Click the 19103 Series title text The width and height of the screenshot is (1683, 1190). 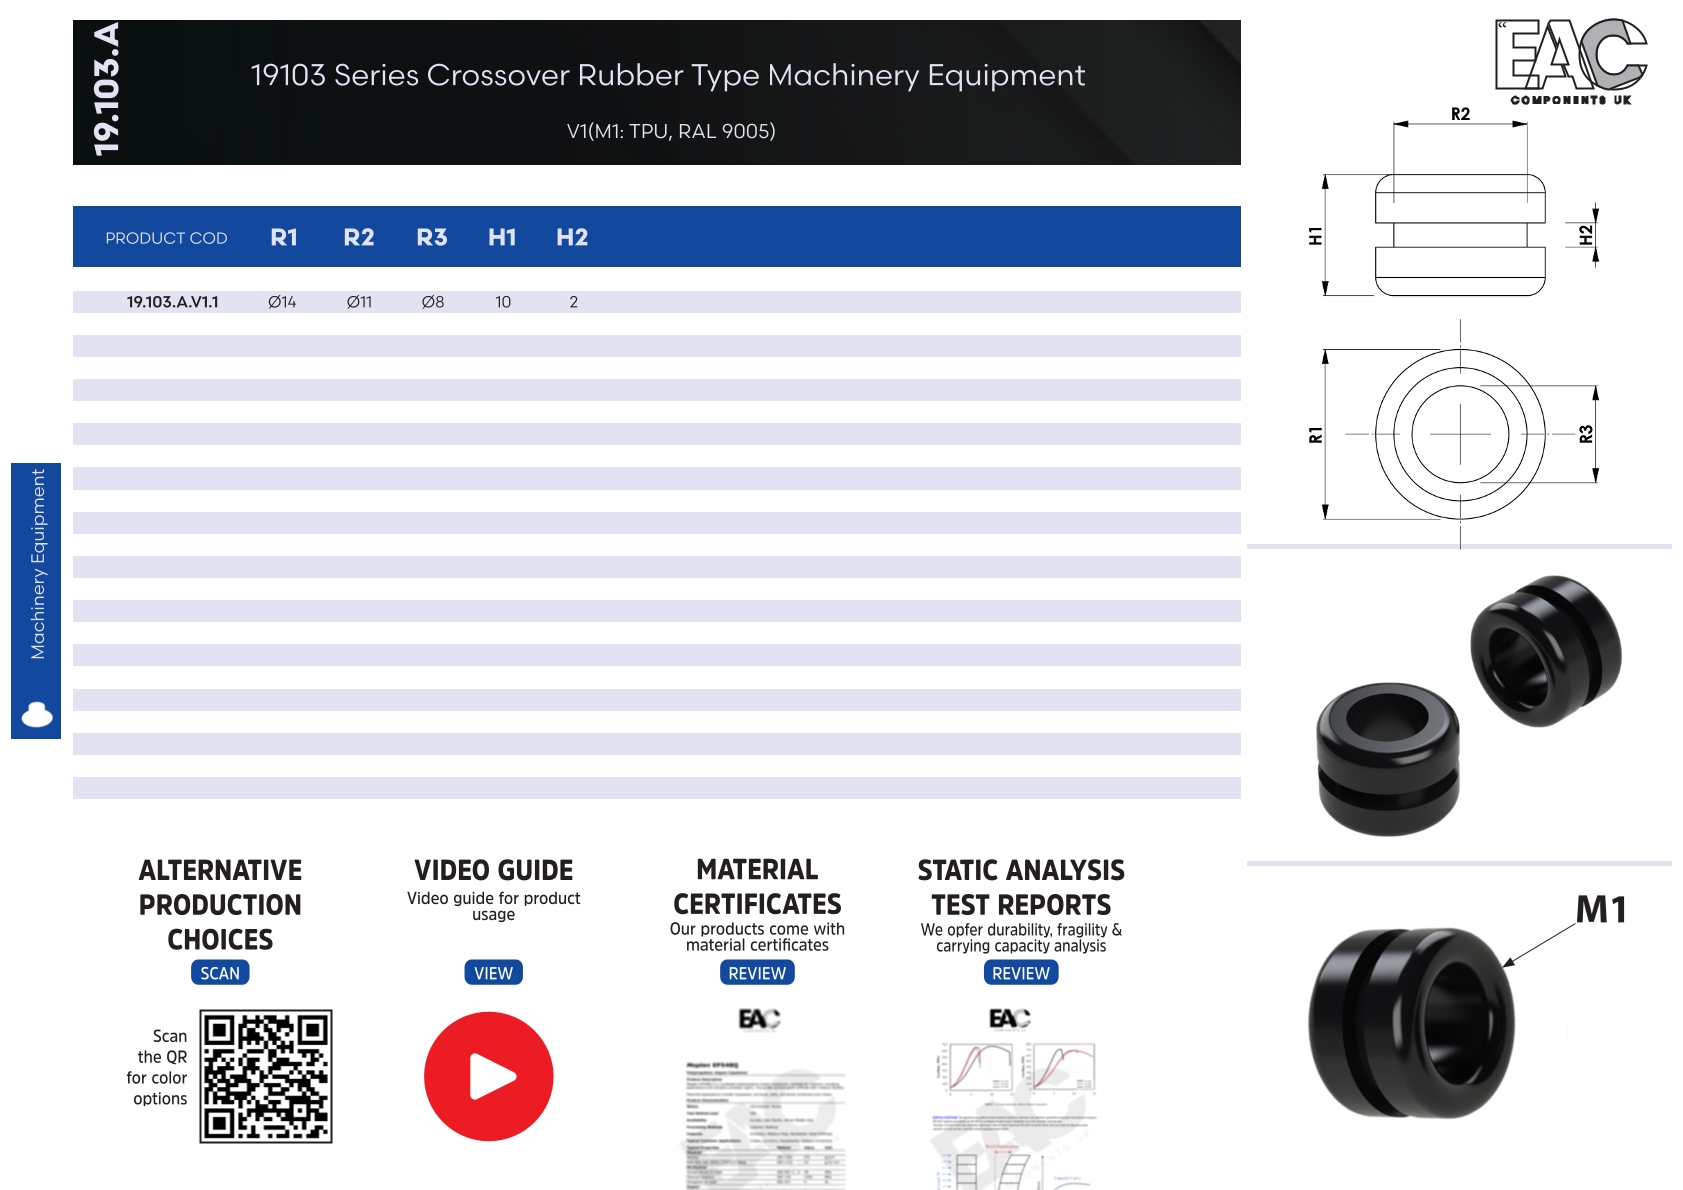tap(667, 75)
